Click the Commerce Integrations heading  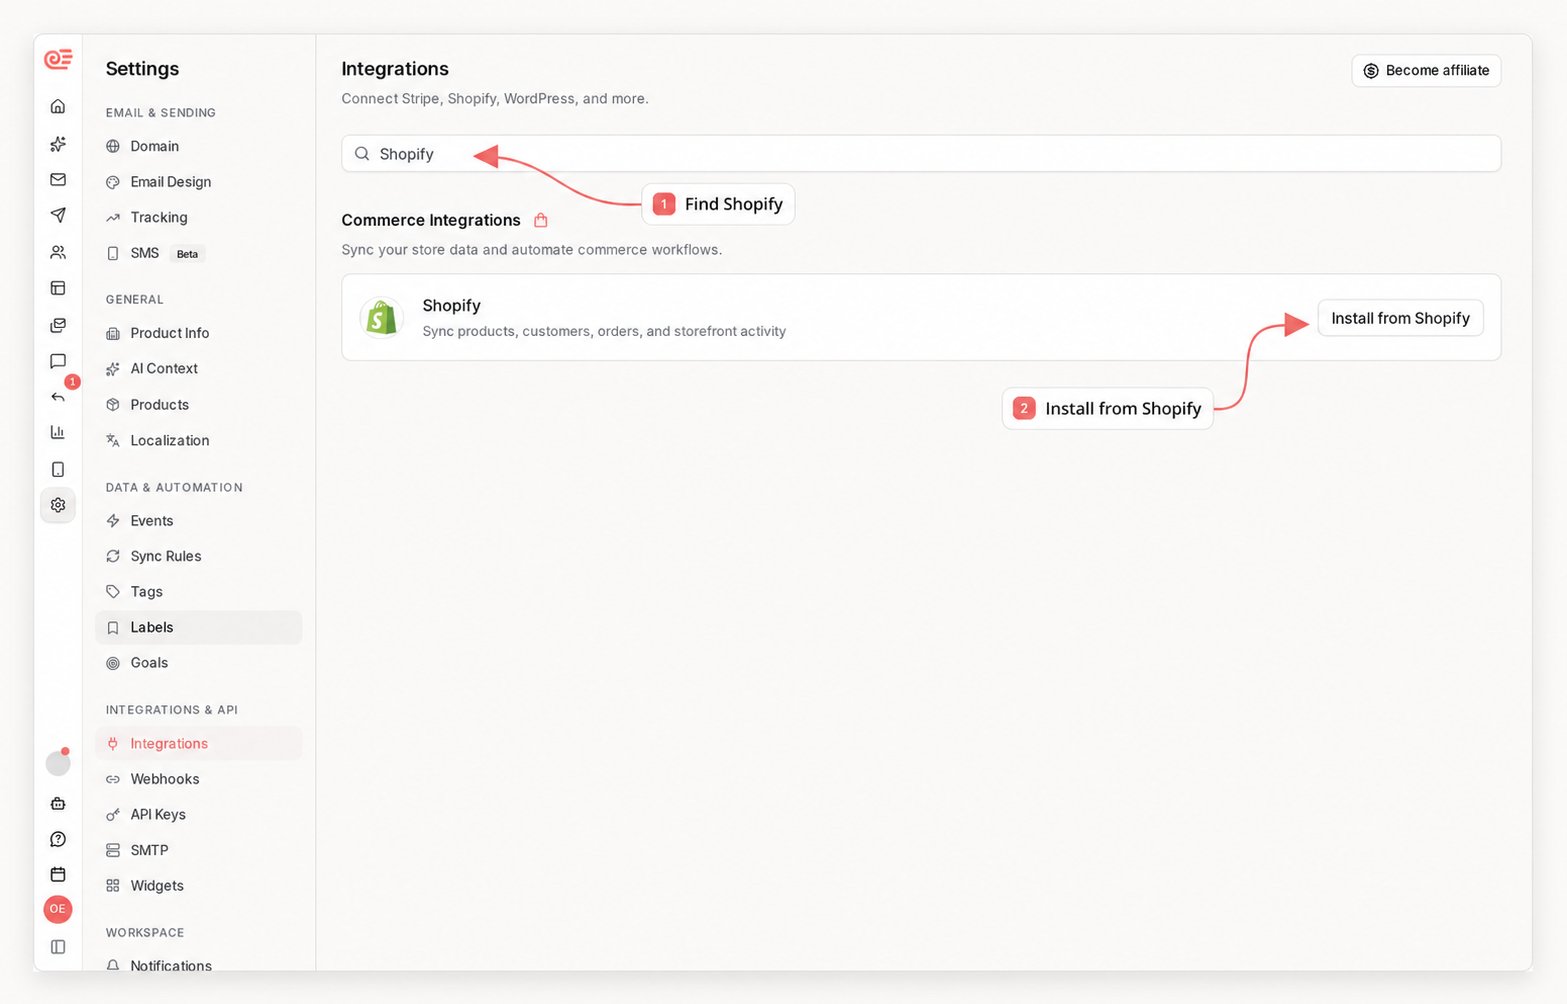[431, 220]
